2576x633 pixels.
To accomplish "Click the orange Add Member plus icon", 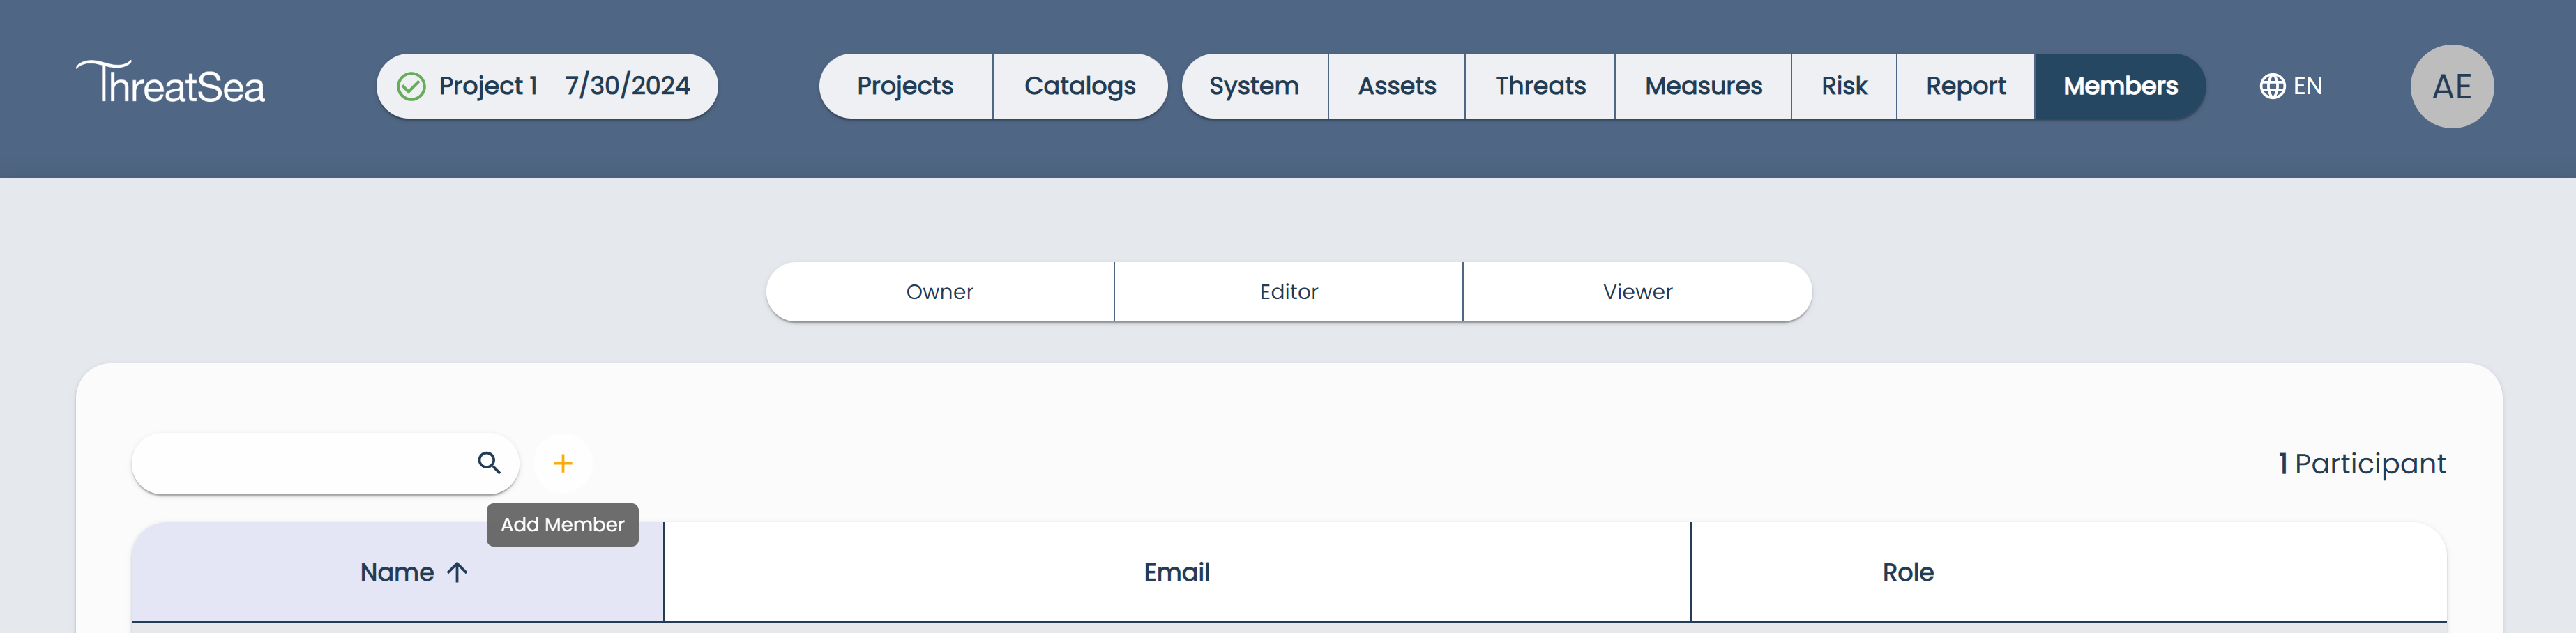I will coord(563,463).
